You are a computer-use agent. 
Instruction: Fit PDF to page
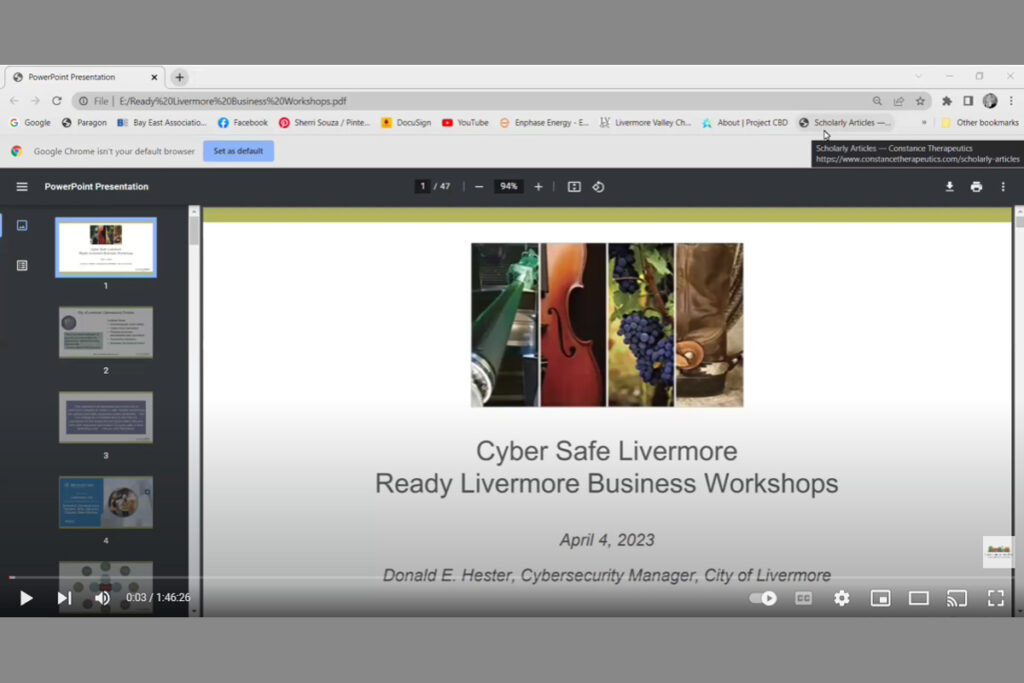[574, 187]
